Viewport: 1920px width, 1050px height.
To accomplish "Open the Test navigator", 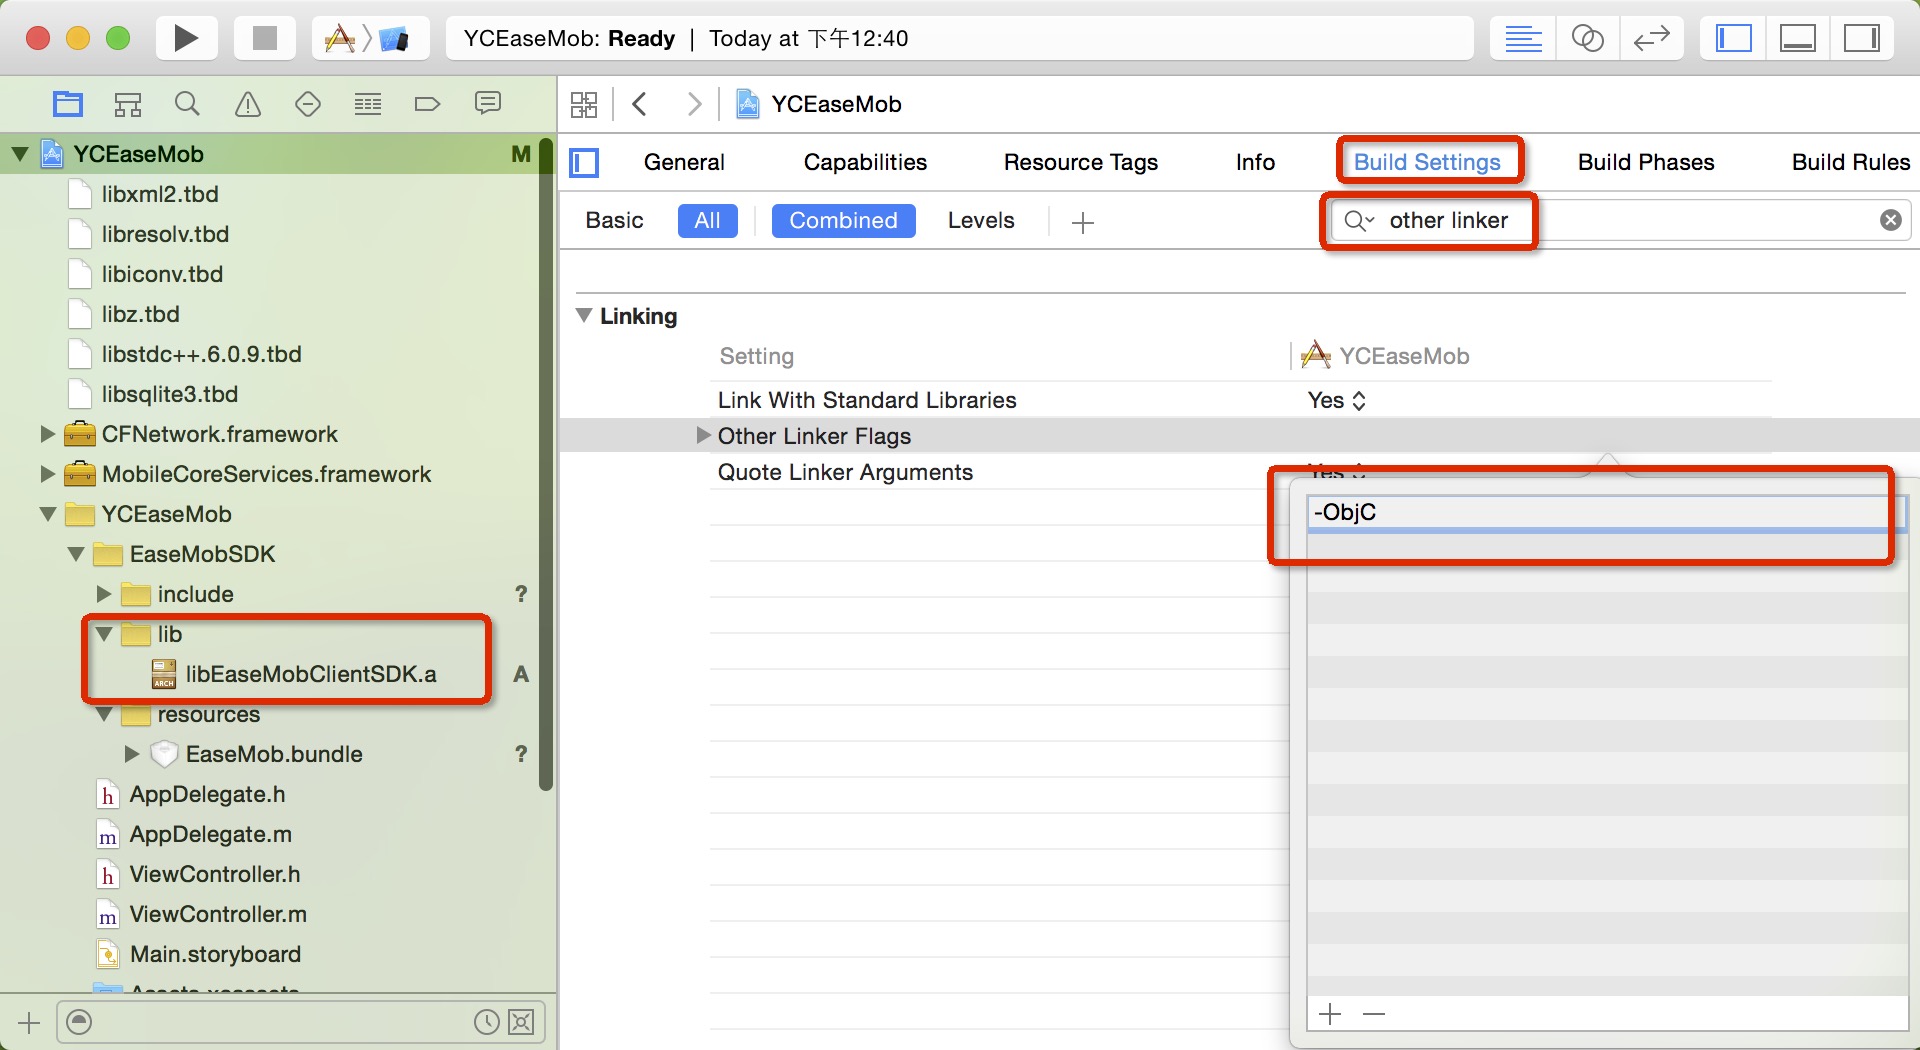I will 308,104.
